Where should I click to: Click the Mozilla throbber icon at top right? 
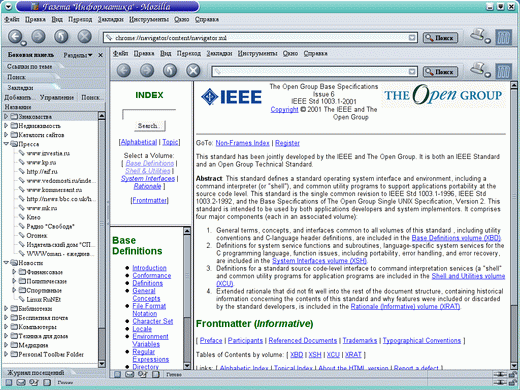tap(503, 37)
